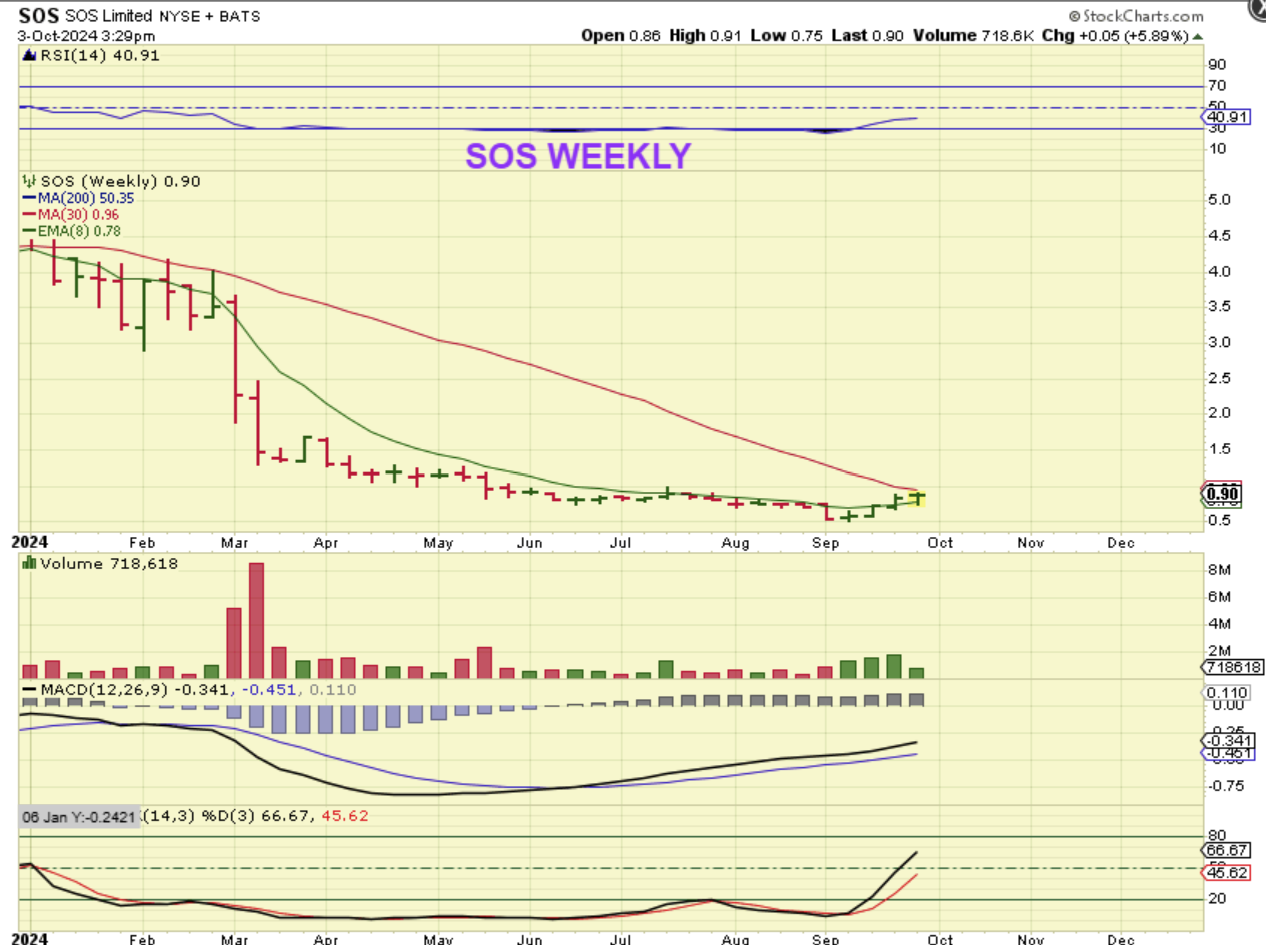Click the 45.62 stochastic right-axis label
This screenshot has height=945, width=1266.
pos(1226,872)
